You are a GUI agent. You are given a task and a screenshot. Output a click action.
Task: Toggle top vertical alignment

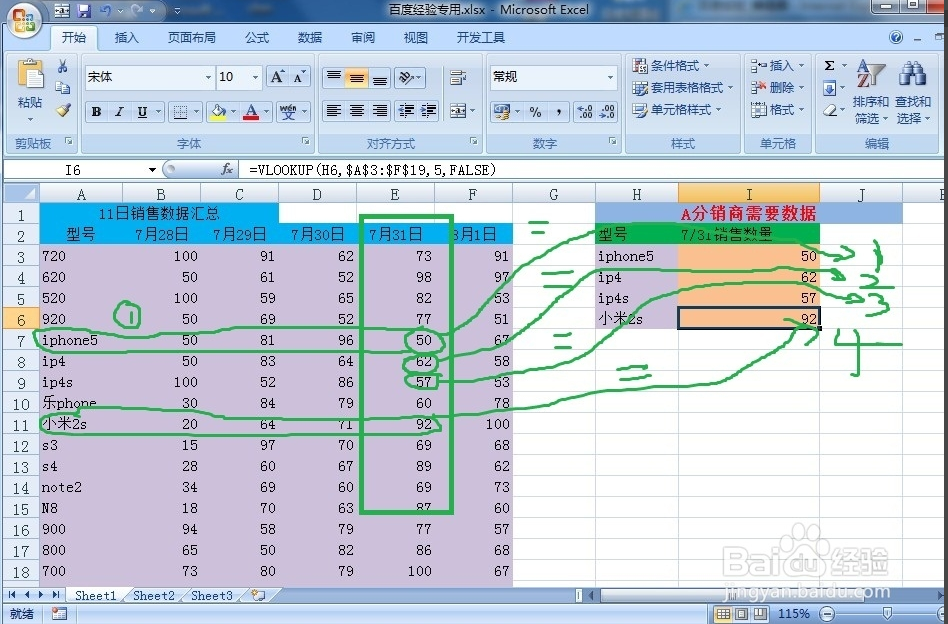tap(334, 77)
